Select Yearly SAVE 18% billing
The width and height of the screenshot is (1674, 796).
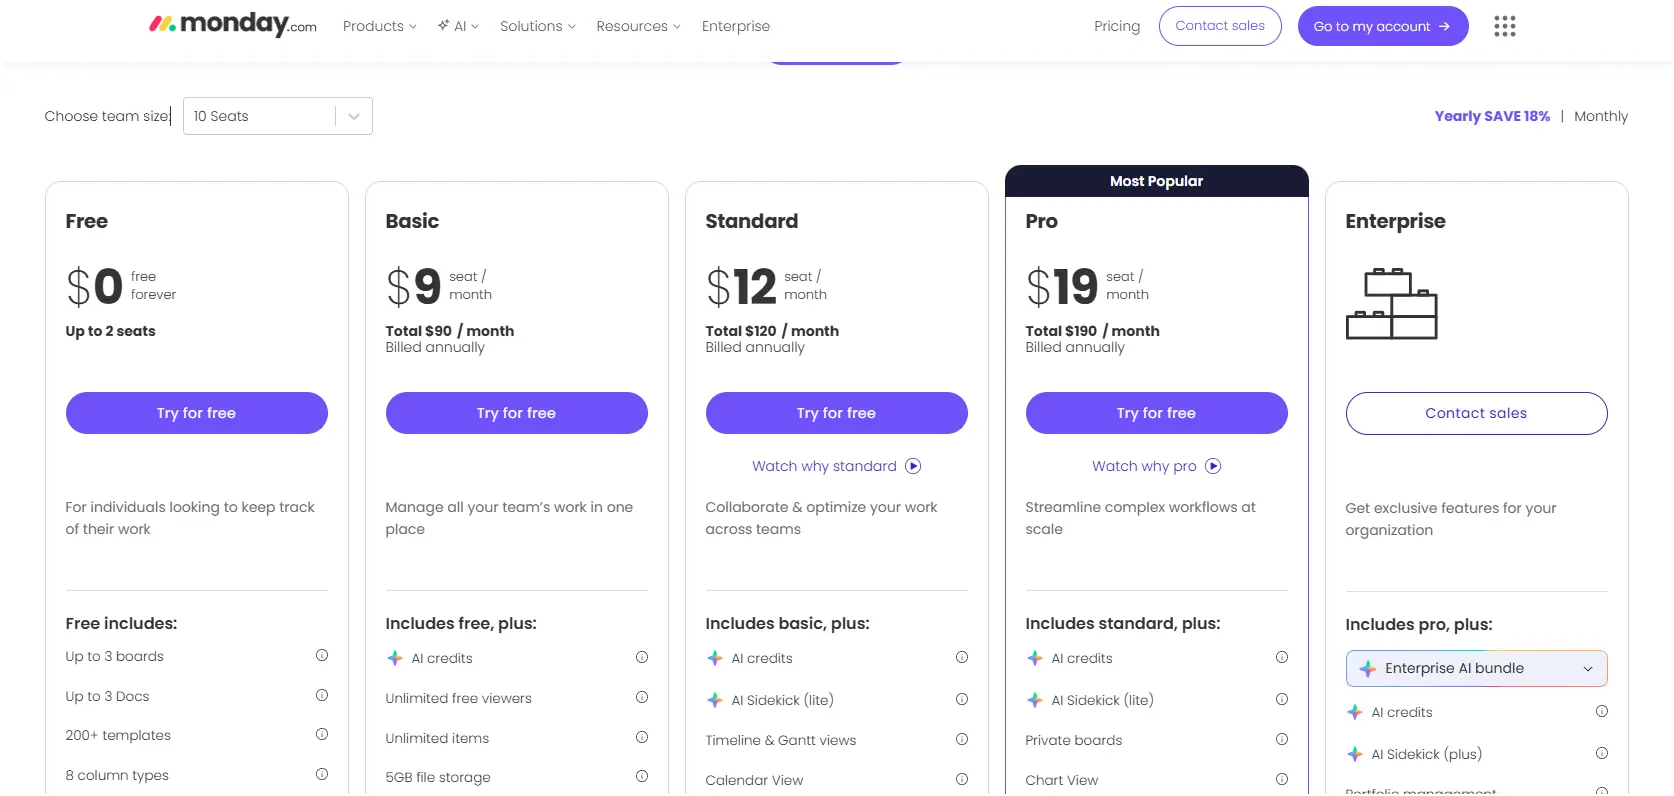click(1491, 116)
